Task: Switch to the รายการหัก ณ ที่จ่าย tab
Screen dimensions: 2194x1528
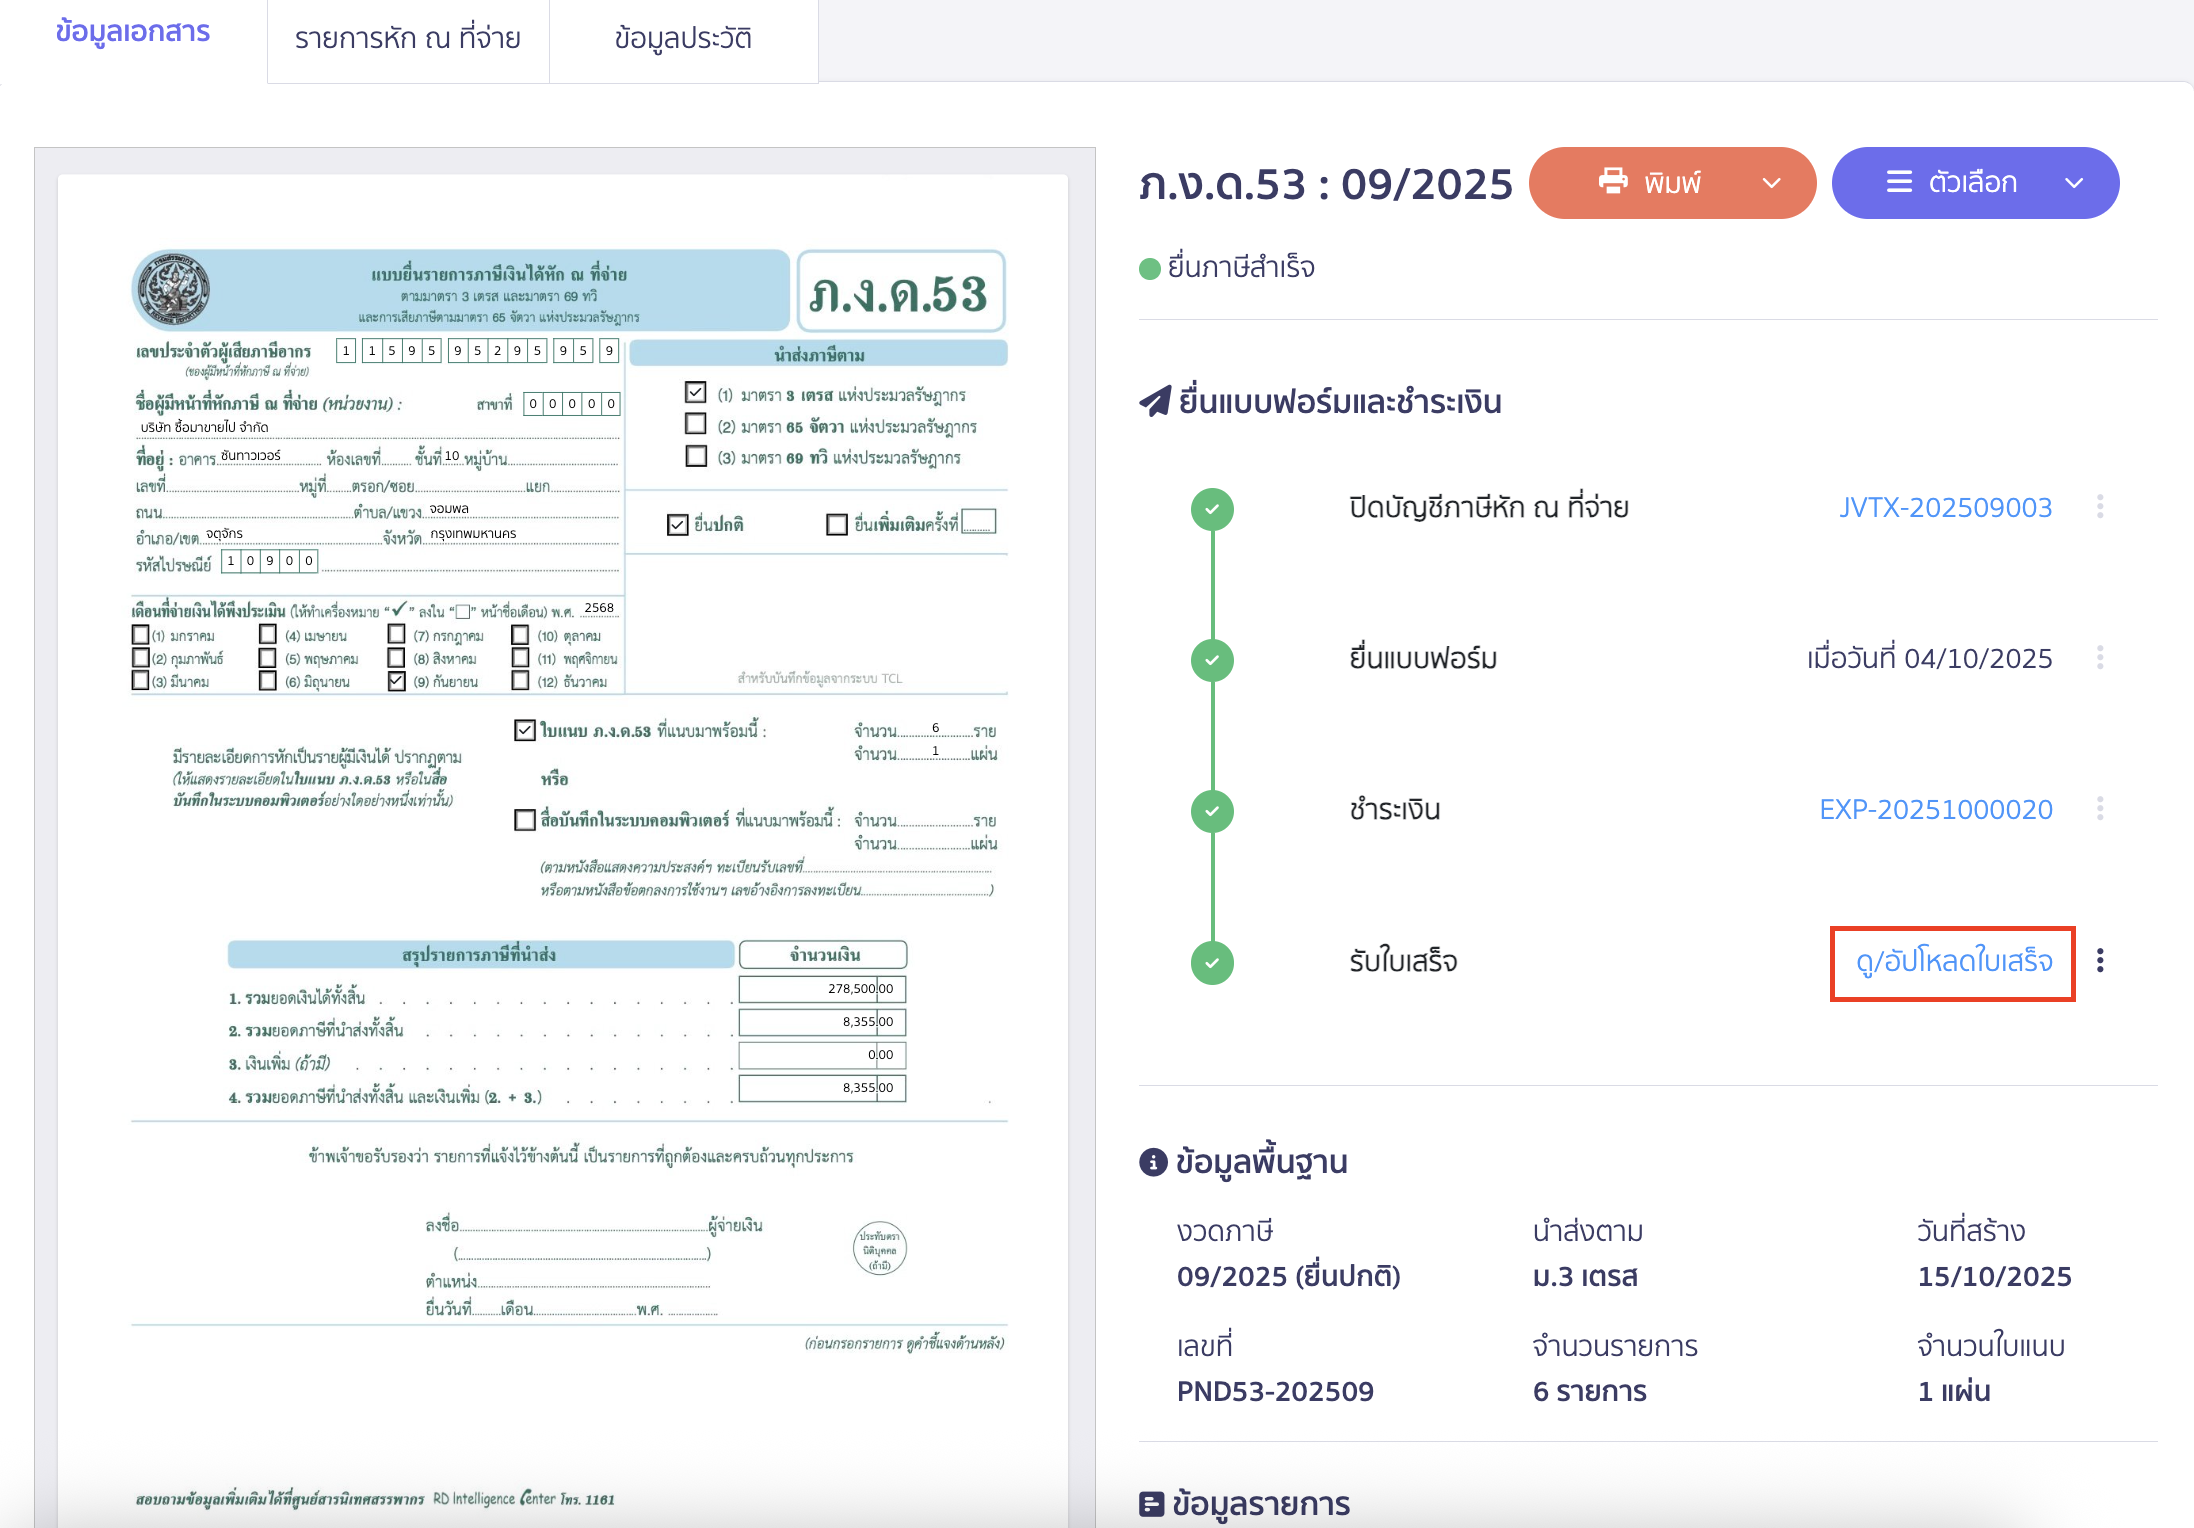Action: click(x=407, y=39)
